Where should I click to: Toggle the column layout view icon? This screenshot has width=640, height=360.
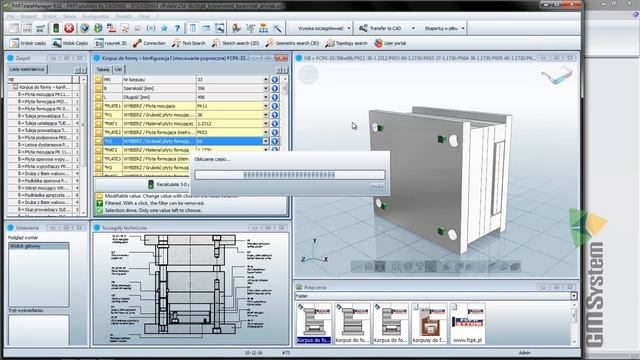(x=192, y=28)
